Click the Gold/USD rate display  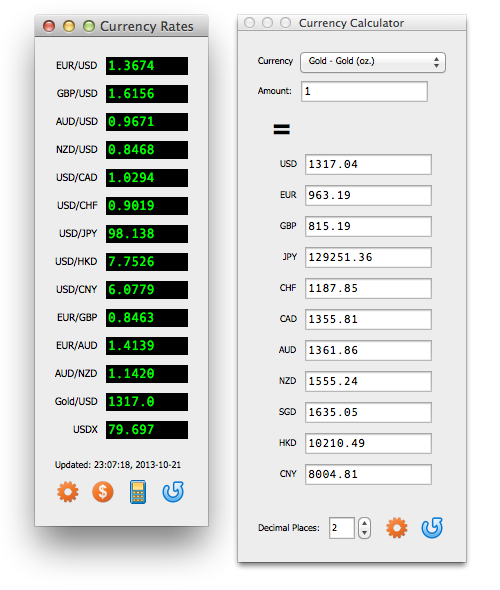click(x=147, y=402)
